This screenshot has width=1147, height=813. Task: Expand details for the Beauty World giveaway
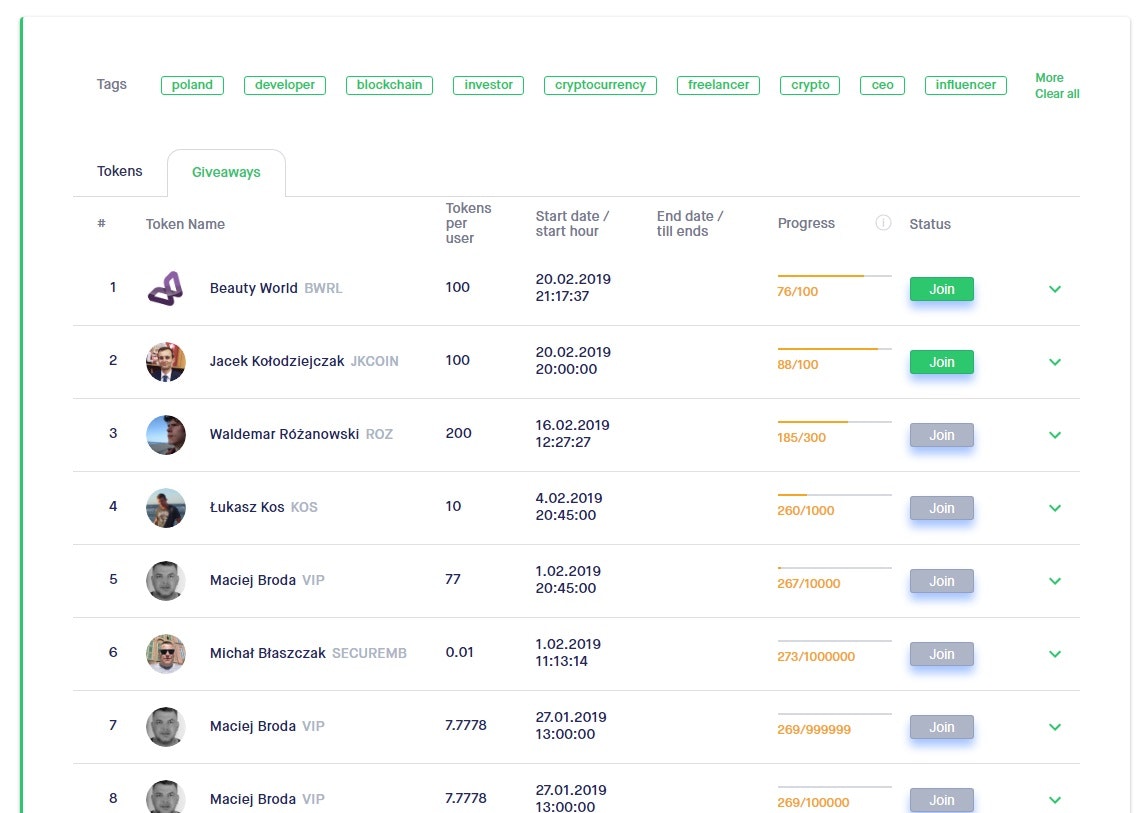point(1055,289)
